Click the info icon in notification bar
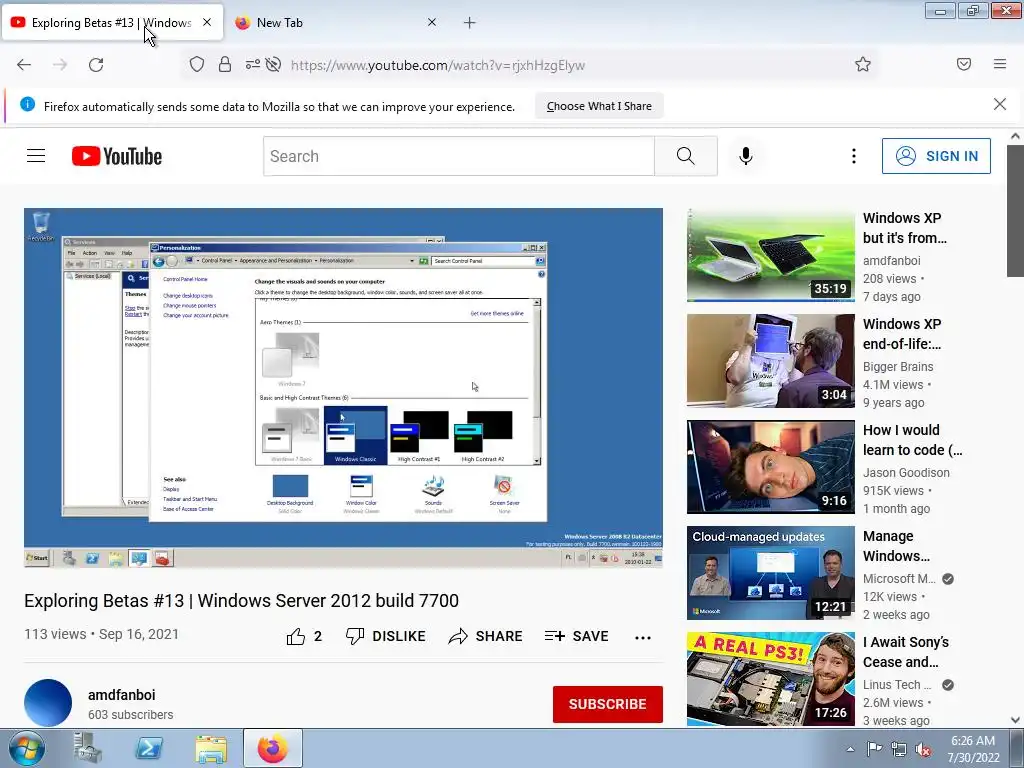 point(27,104)
